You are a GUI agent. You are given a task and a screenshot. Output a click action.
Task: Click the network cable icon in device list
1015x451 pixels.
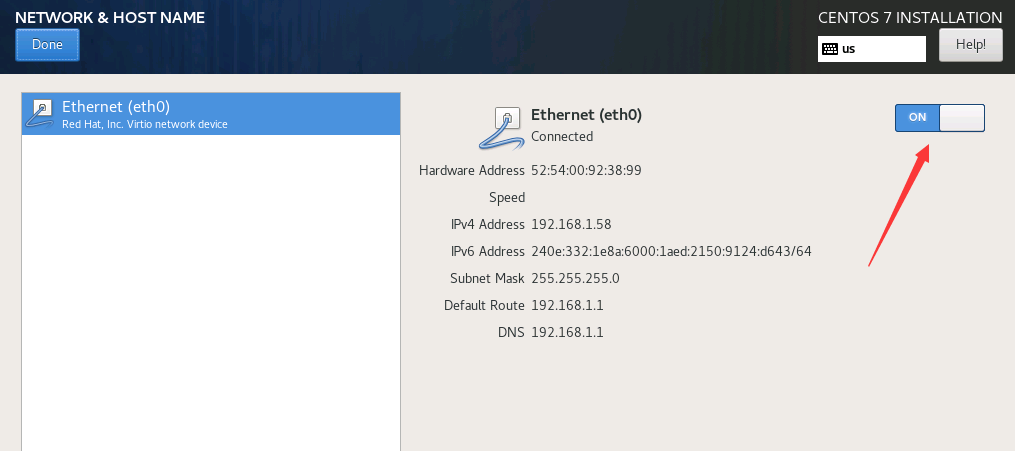41,114
